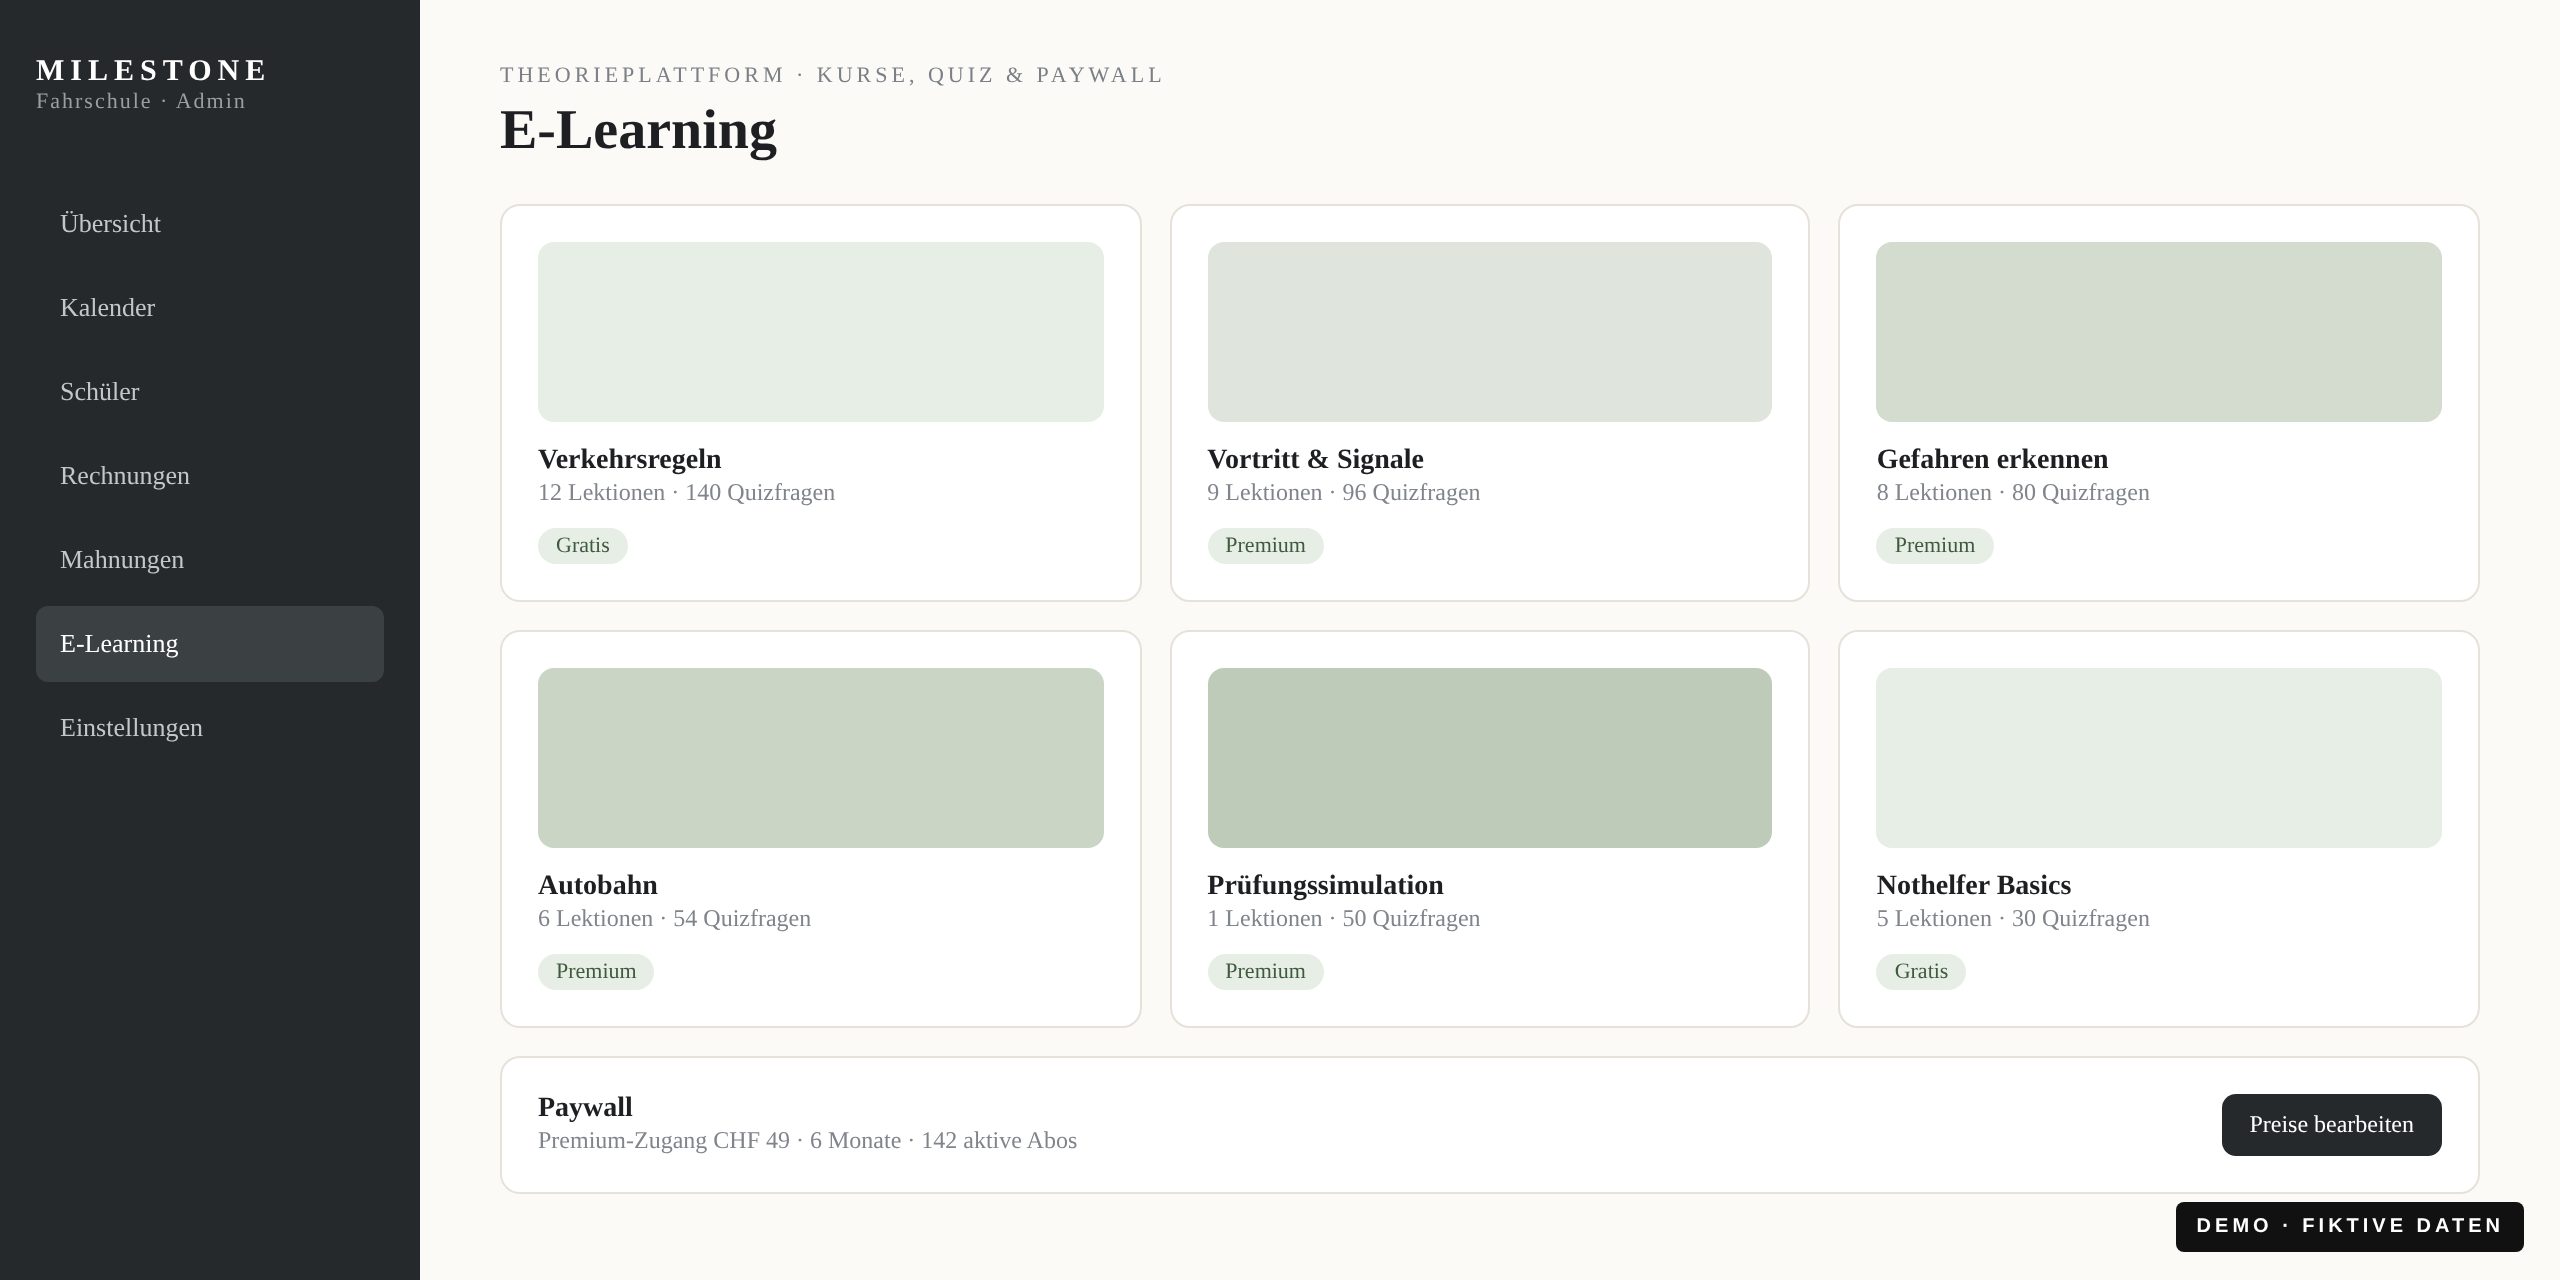Viewport: 2560px width, 1280px height.
Task: Select Rechnungen in the sidebar
Action: pyautogui.click(x=210, y=476)
